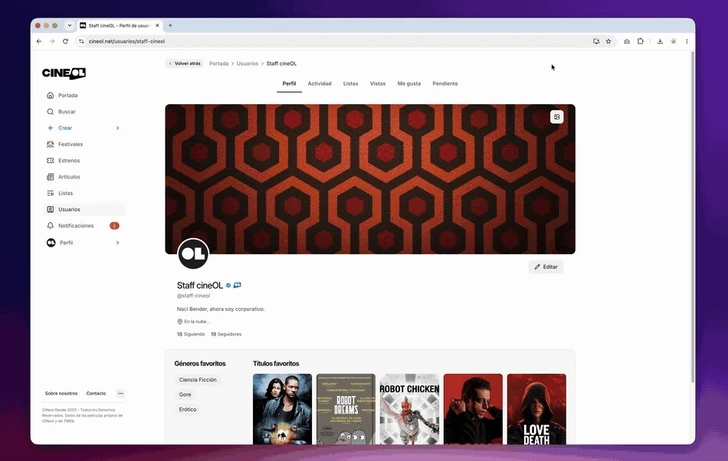This screenshot has width=728, height=461.
Task: Click the banner image change icon
Action: tap(557, 117)
